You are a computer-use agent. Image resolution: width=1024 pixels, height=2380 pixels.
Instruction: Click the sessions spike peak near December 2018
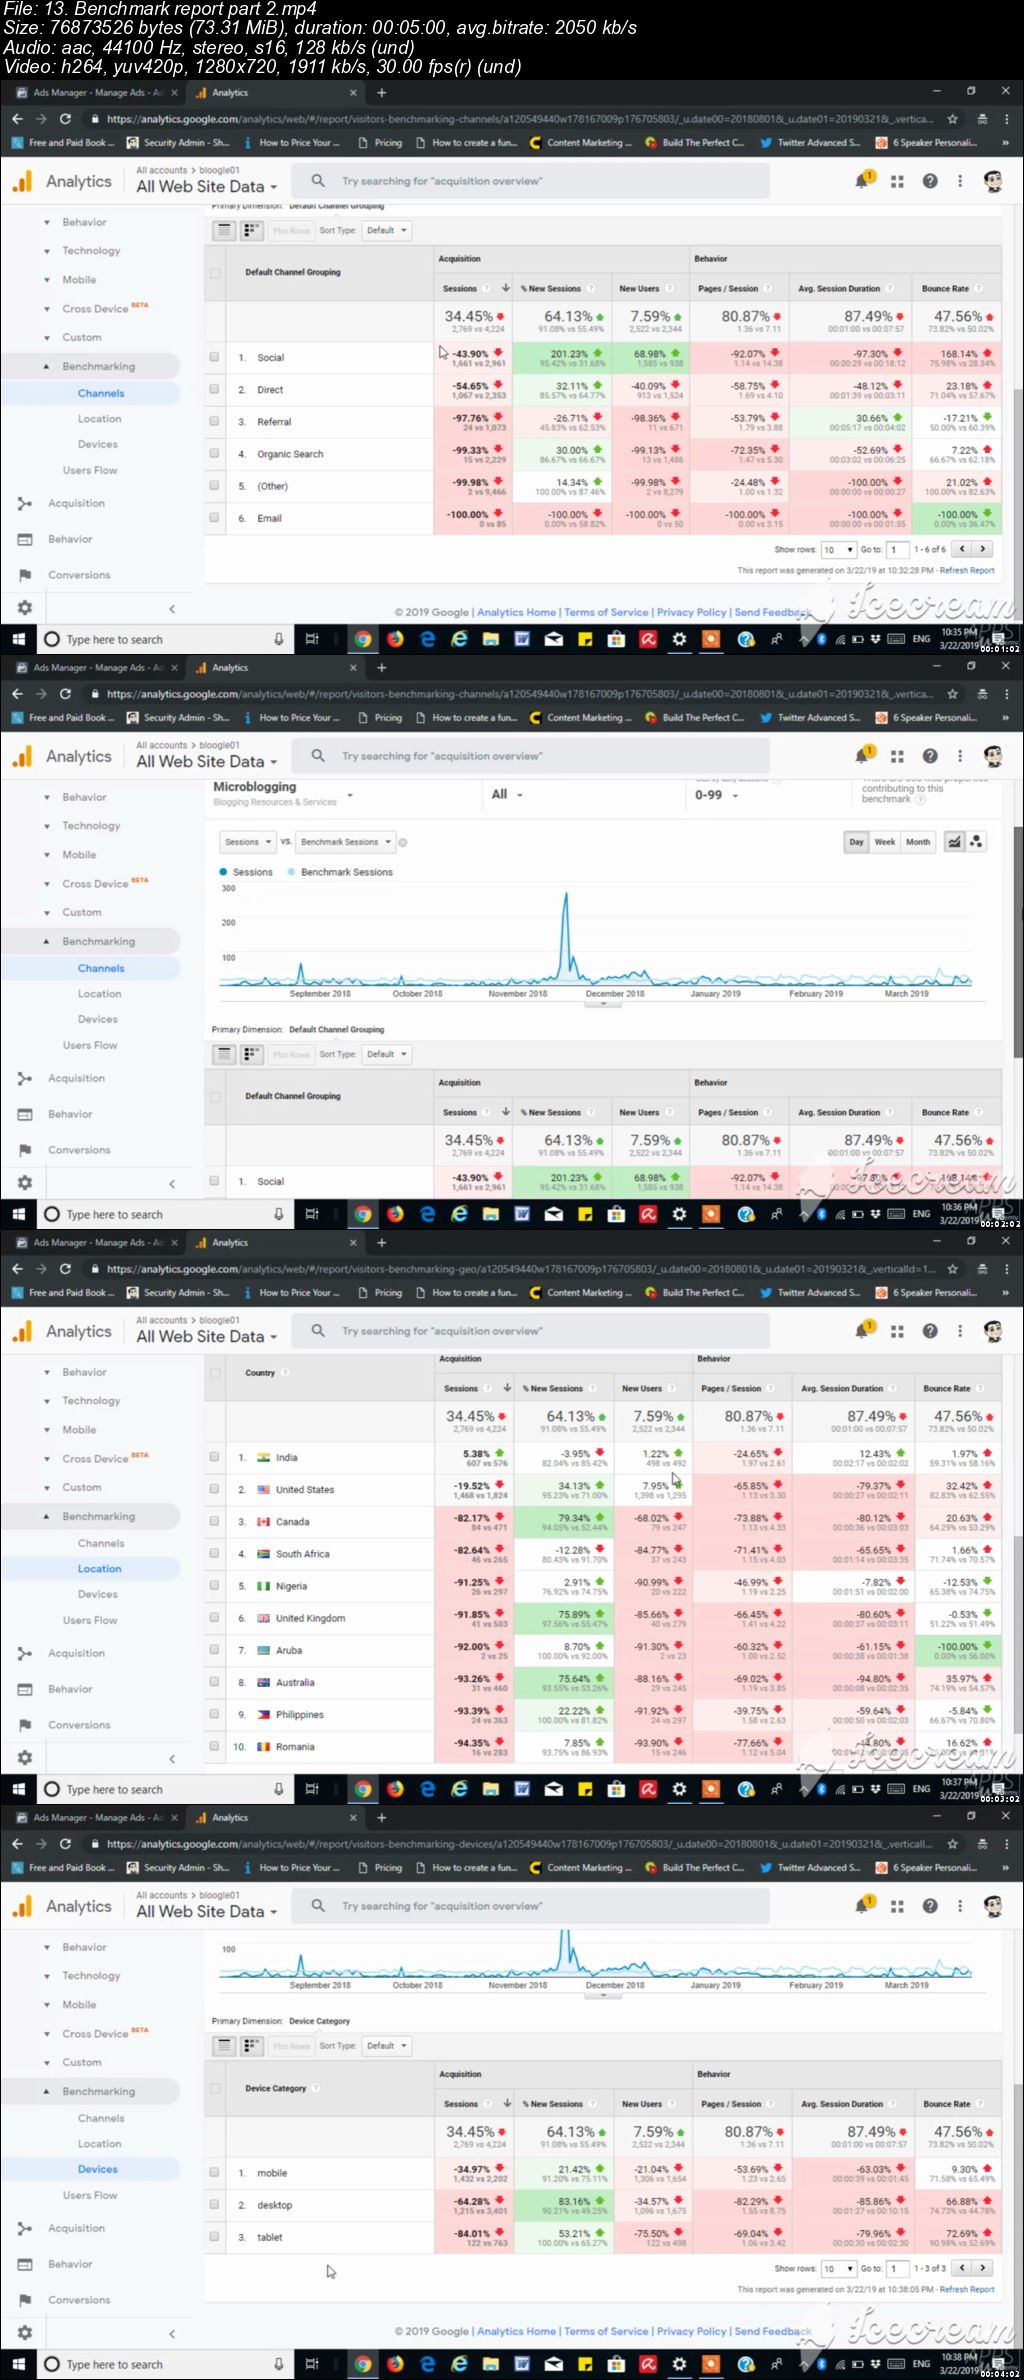566,893
